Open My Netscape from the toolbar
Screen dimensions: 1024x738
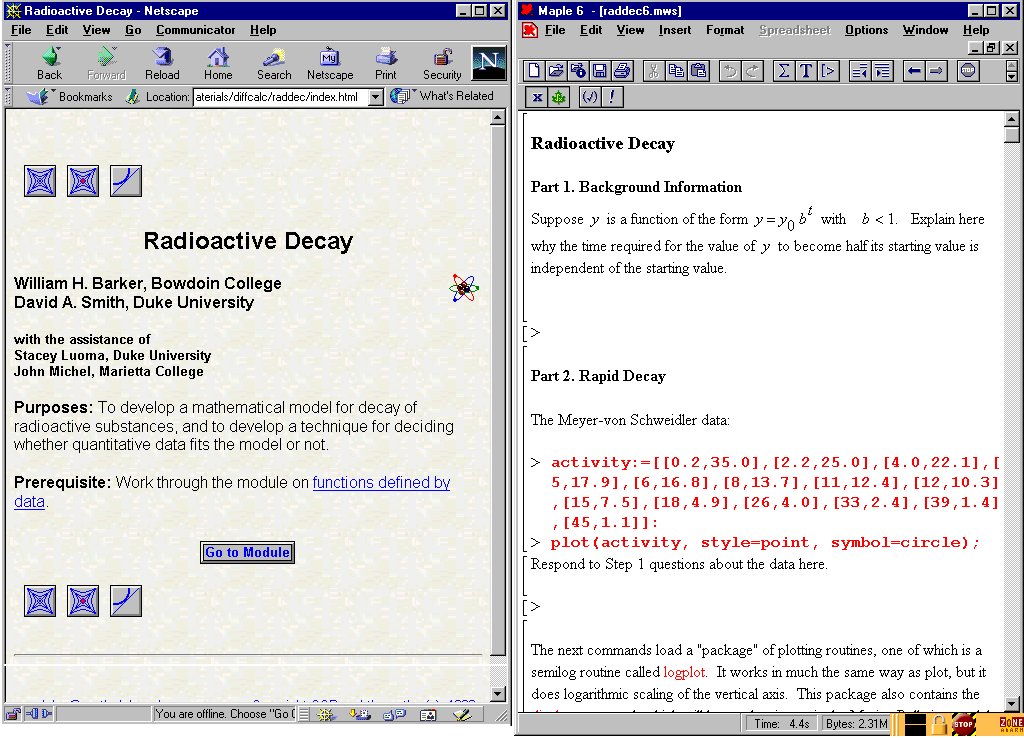(330, 63)
